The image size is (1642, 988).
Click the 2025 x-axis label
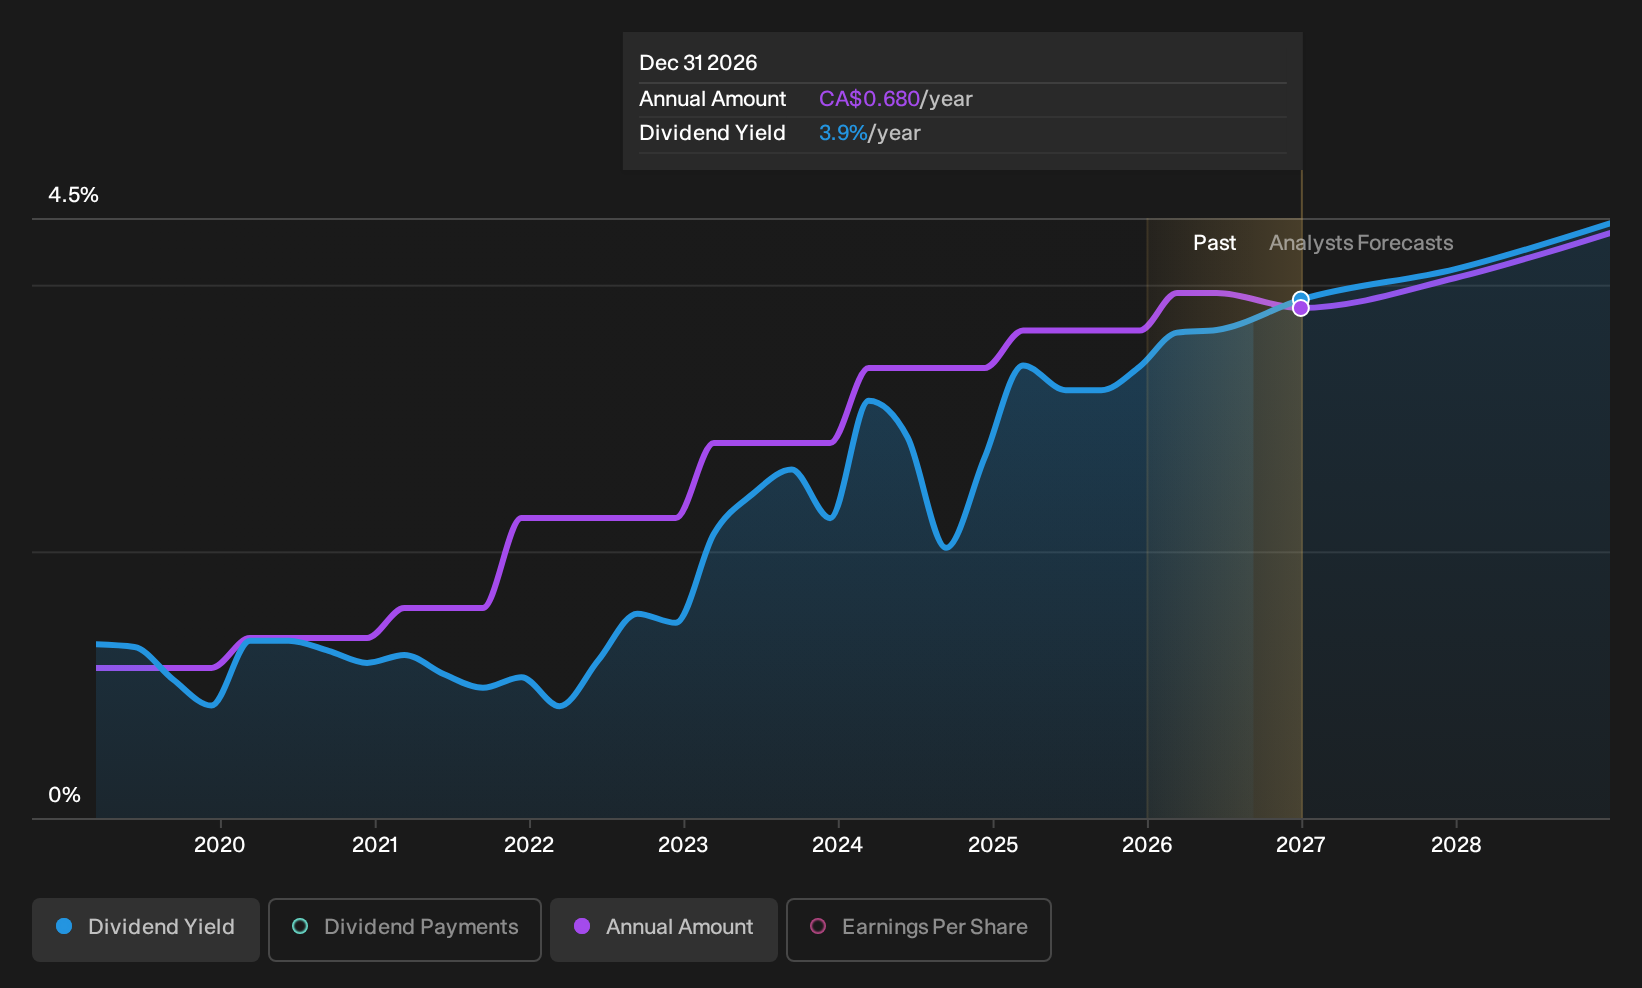coord(993,845)
